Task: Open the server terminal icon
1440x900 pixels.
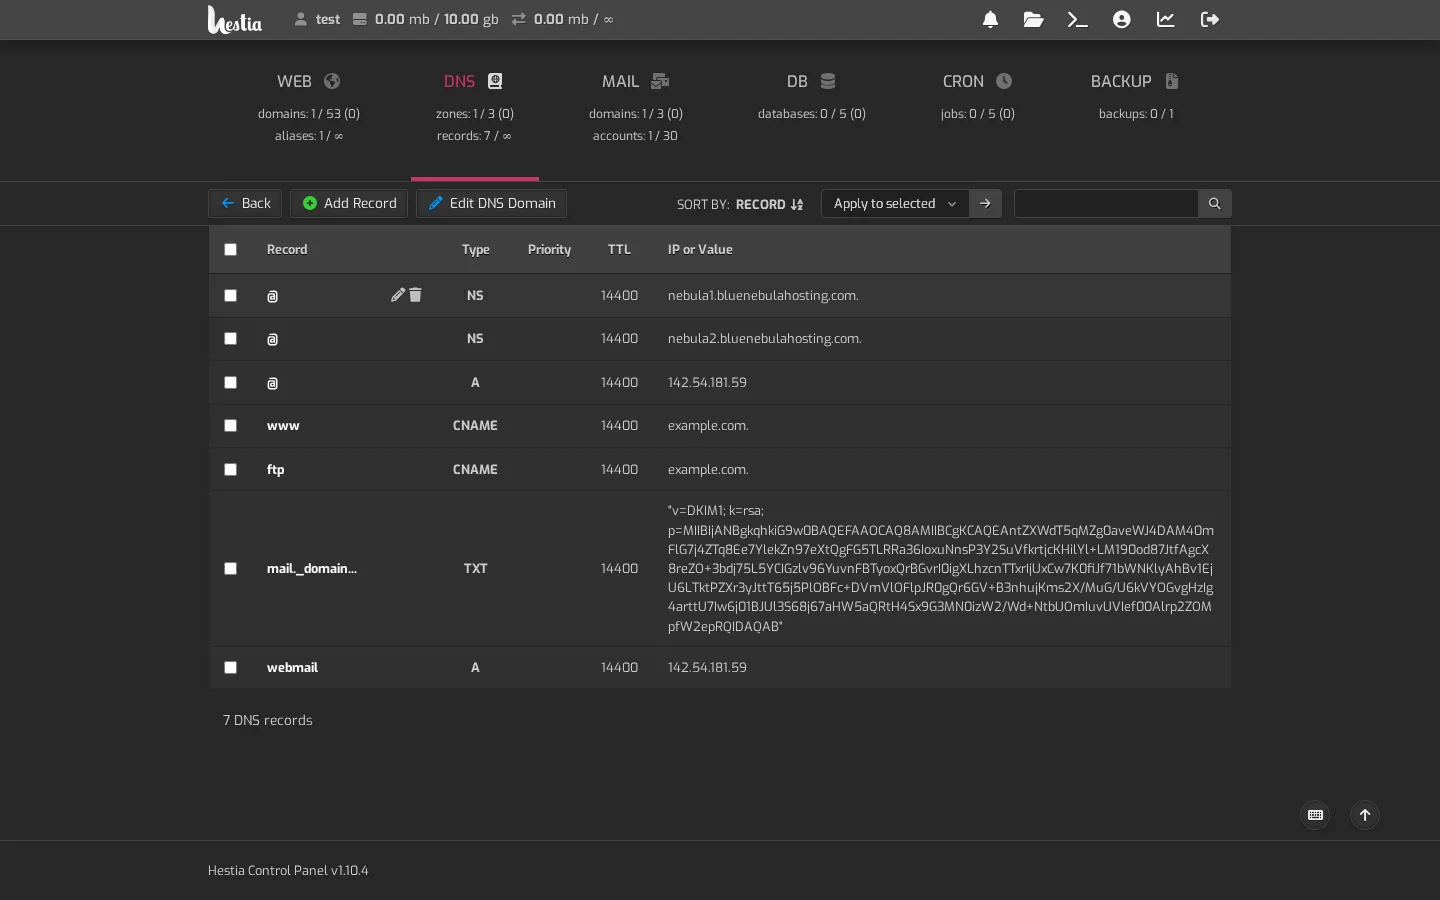Action: [1077, 19]
